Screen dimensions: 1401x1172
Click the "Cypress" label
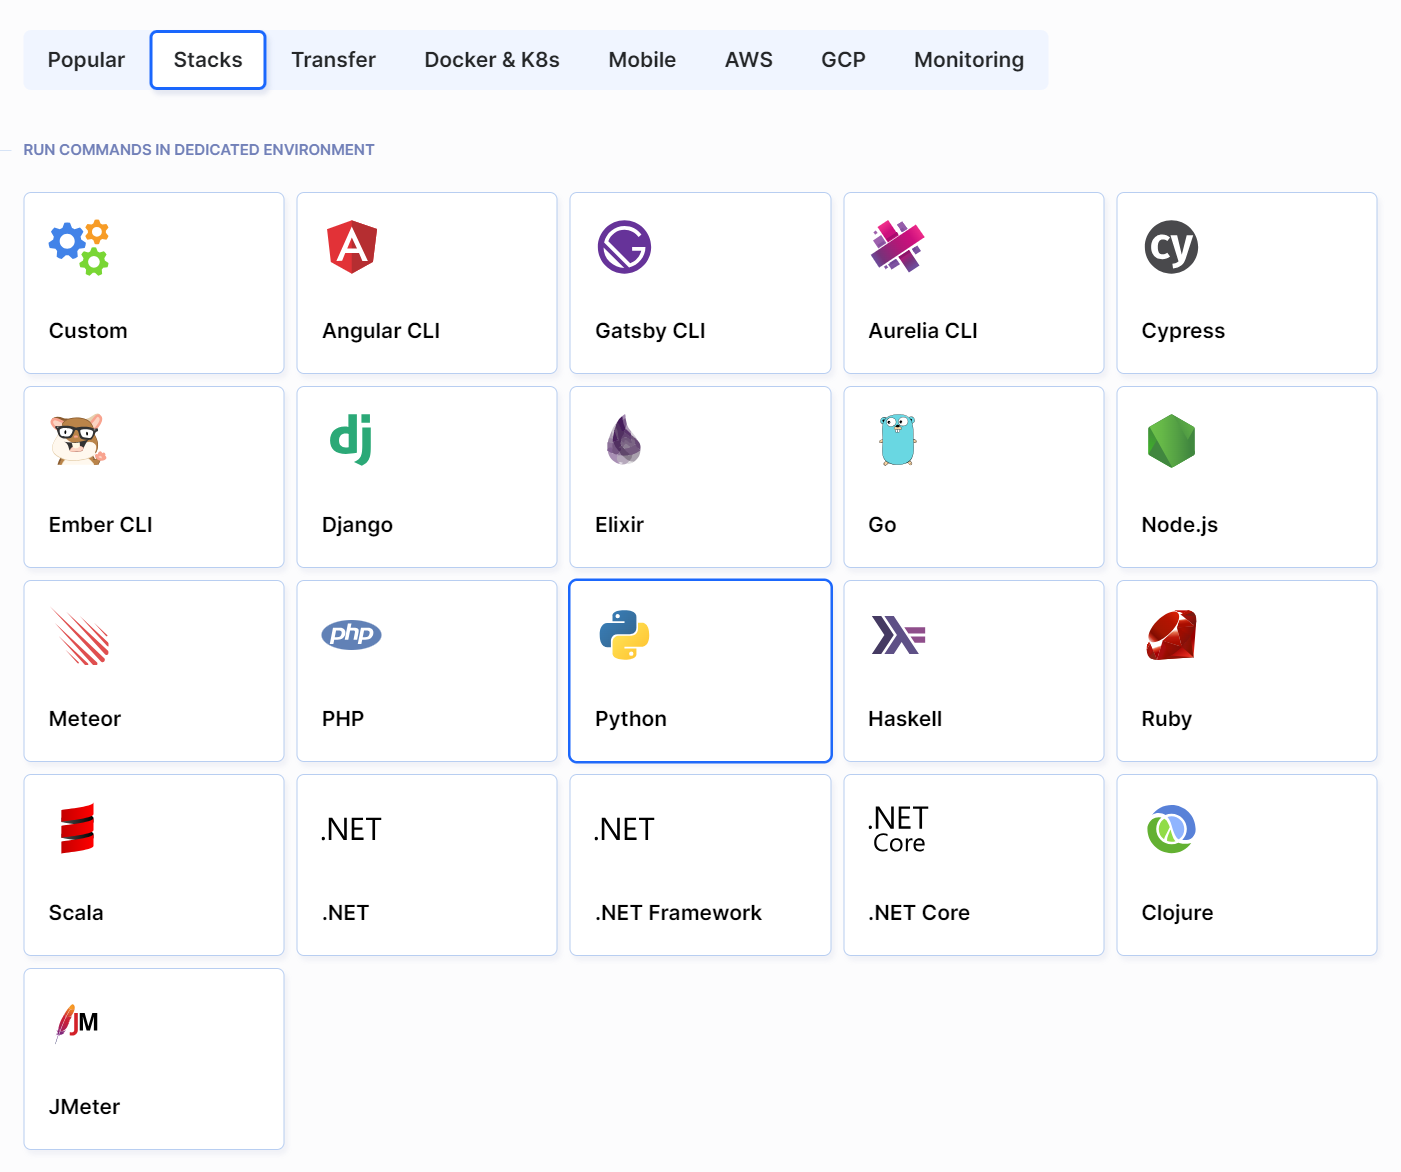pos(1183,331)
